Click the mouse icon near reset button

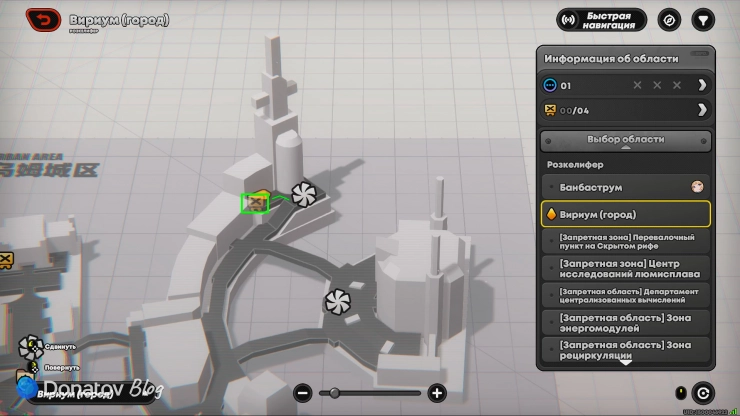coord(680,393)
